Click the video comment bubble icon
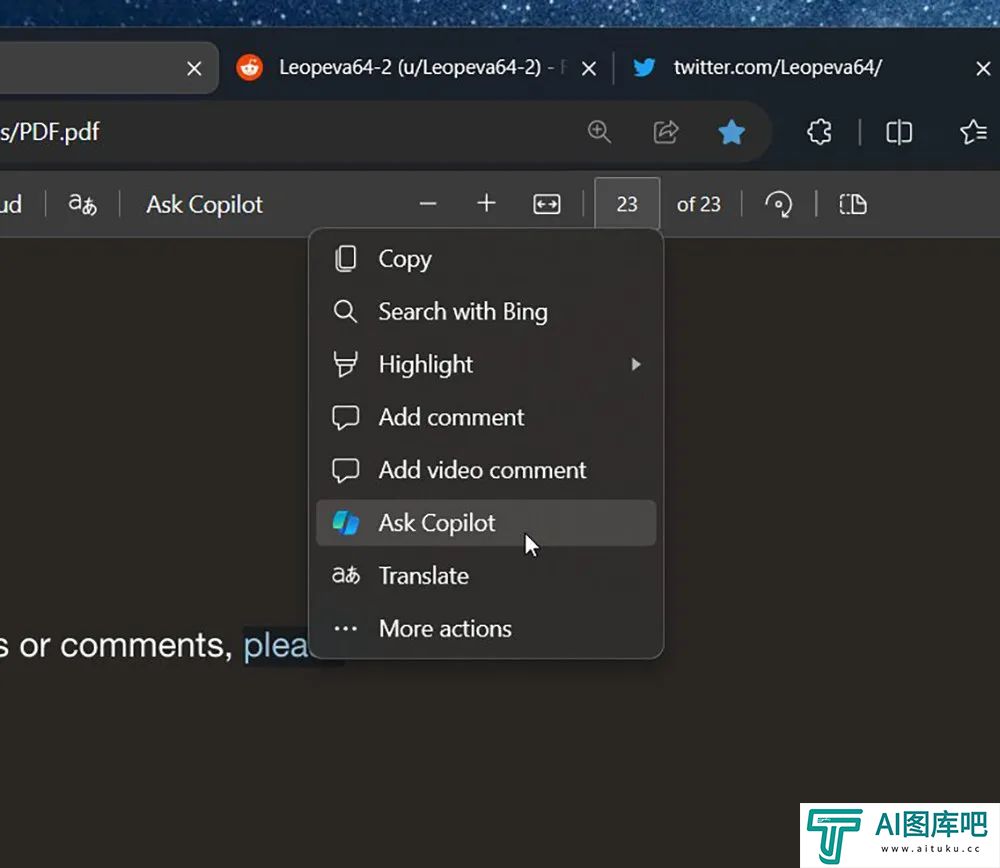This screenshot has height=868, width=1000. coord(346,471)
